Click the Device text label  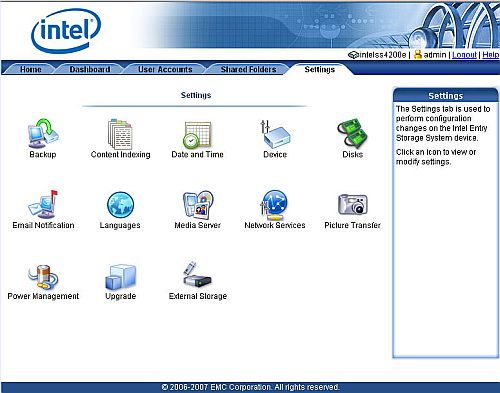coord(275,154)
